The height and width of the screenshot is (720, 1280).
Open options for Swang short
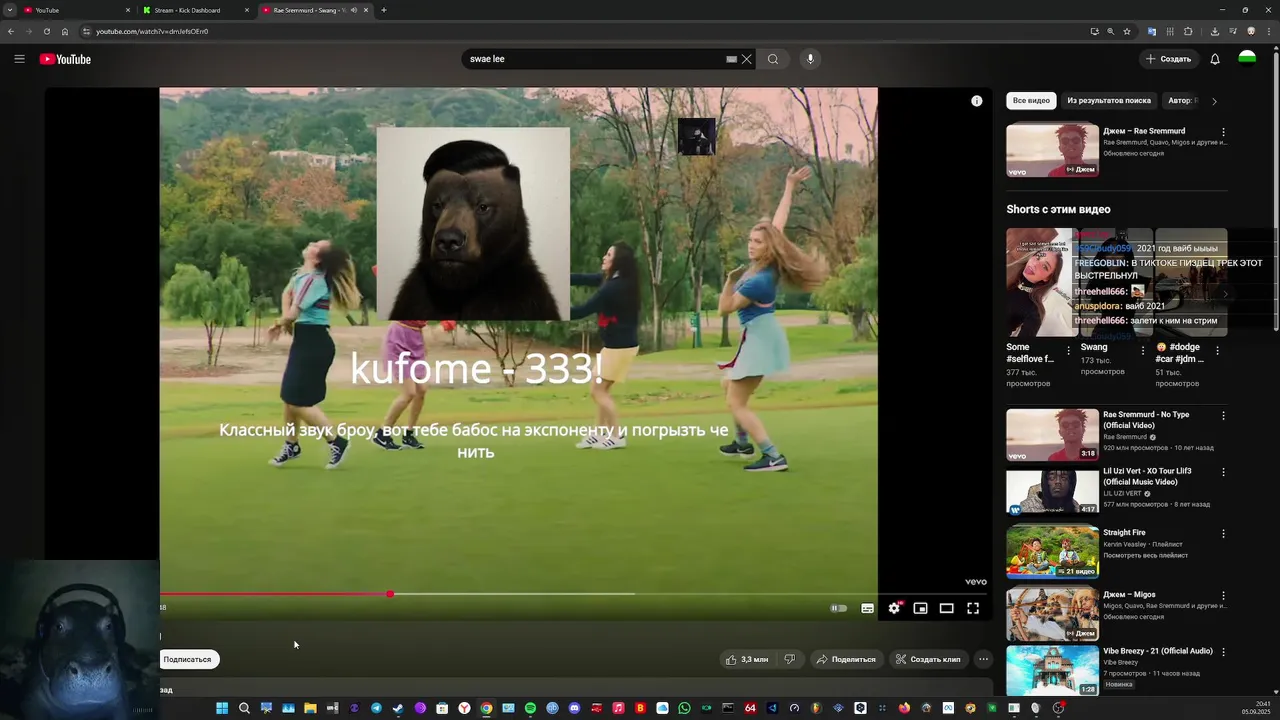point(1143,351)
